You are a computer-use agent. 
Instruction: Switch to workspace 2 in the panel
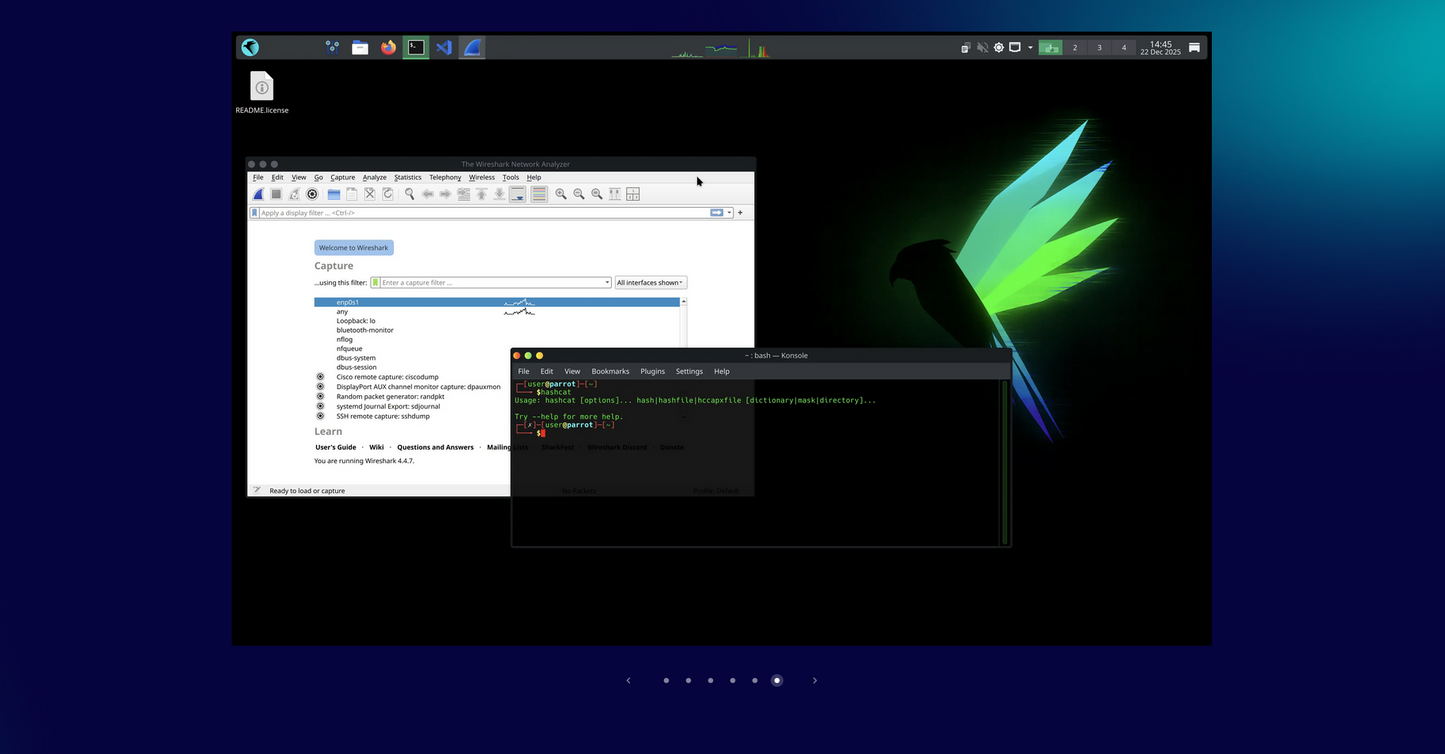(1075, 47)
